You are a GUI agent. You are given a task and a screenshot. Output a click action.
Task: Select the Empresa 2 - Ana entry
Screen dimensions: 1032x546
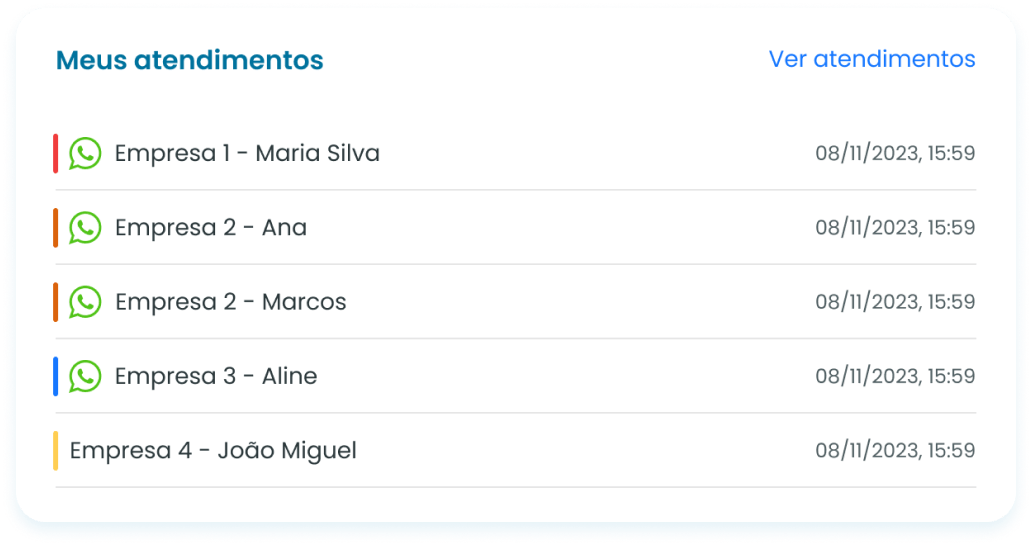[211, 228]
